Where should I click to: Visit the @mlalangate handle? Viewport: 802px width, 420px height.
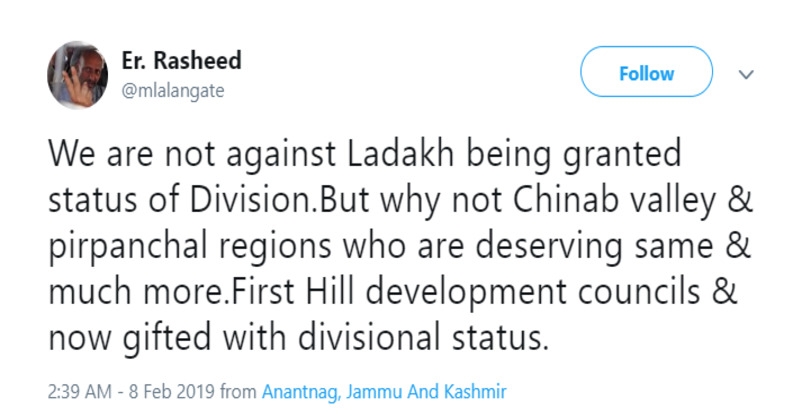pos(173,91)
